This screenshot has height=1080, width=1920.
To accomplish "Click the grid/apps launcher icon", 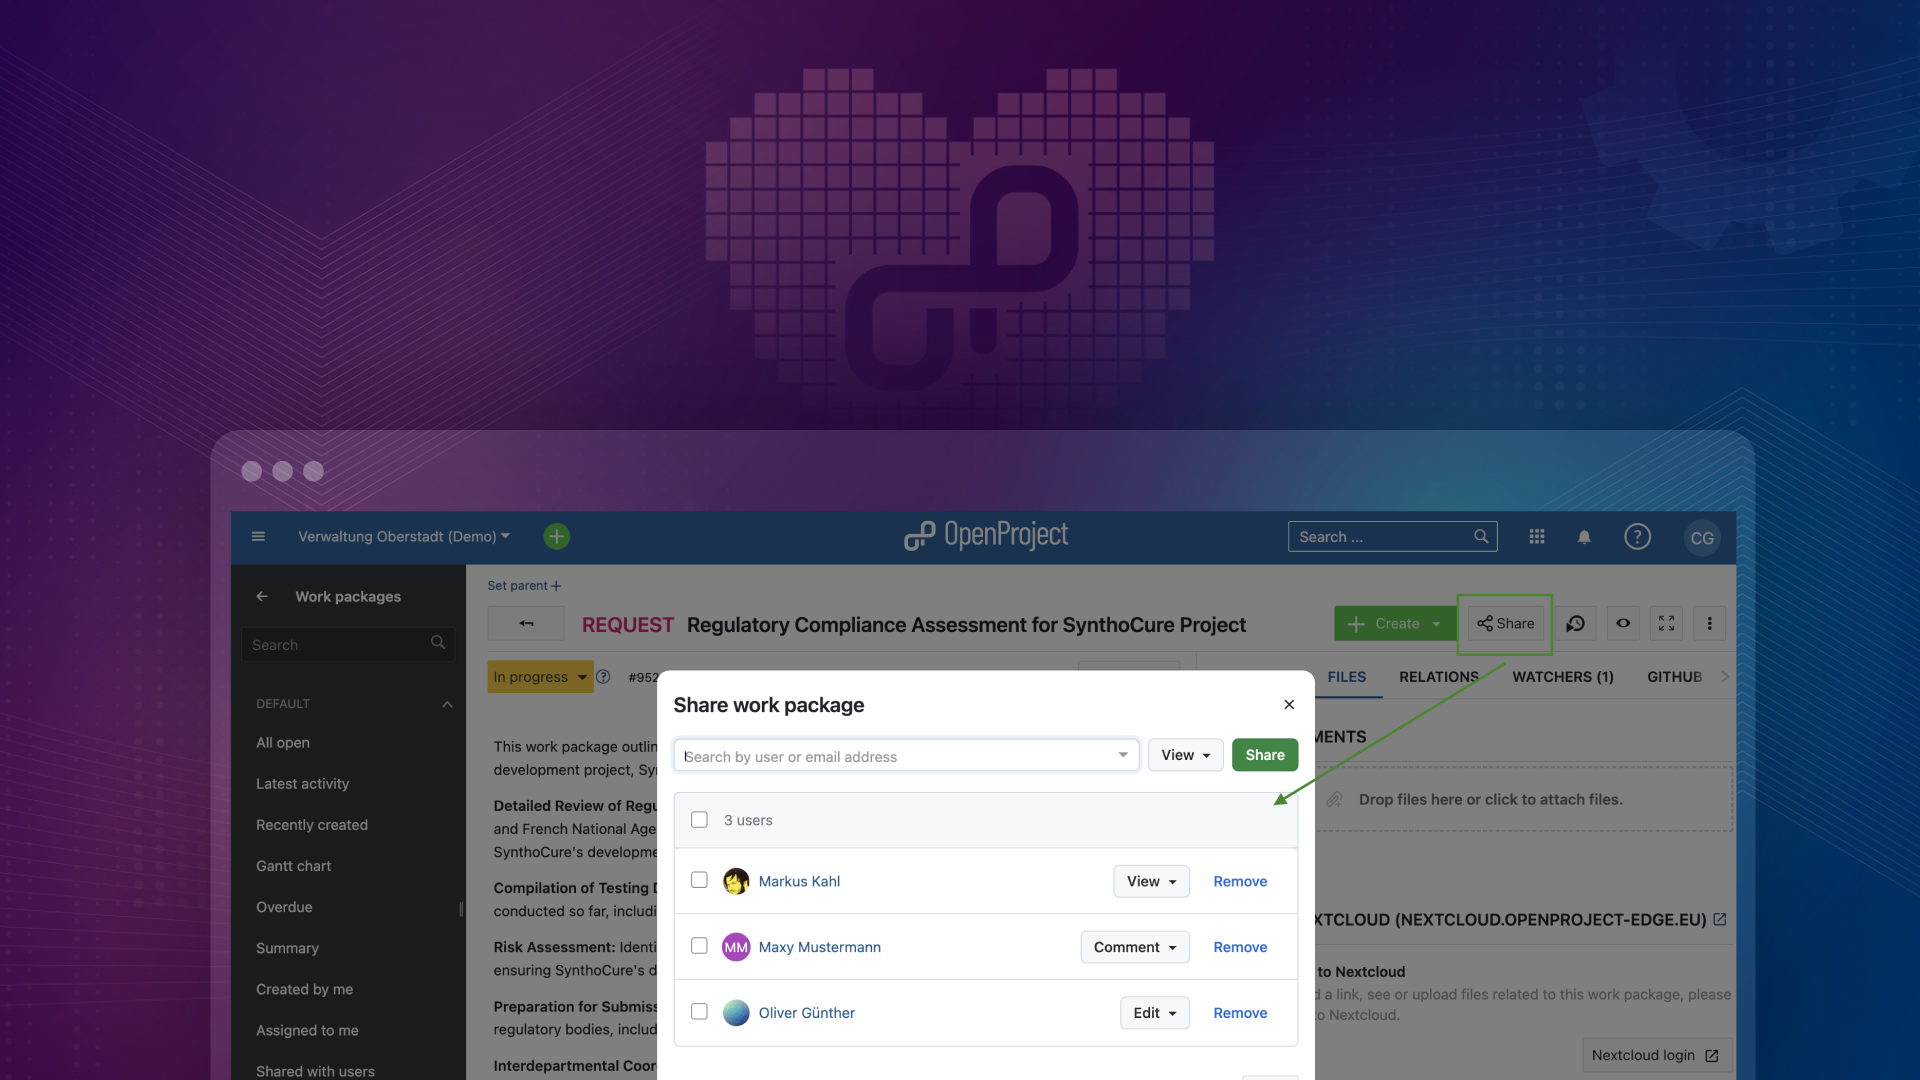I will coord(1536,538).
